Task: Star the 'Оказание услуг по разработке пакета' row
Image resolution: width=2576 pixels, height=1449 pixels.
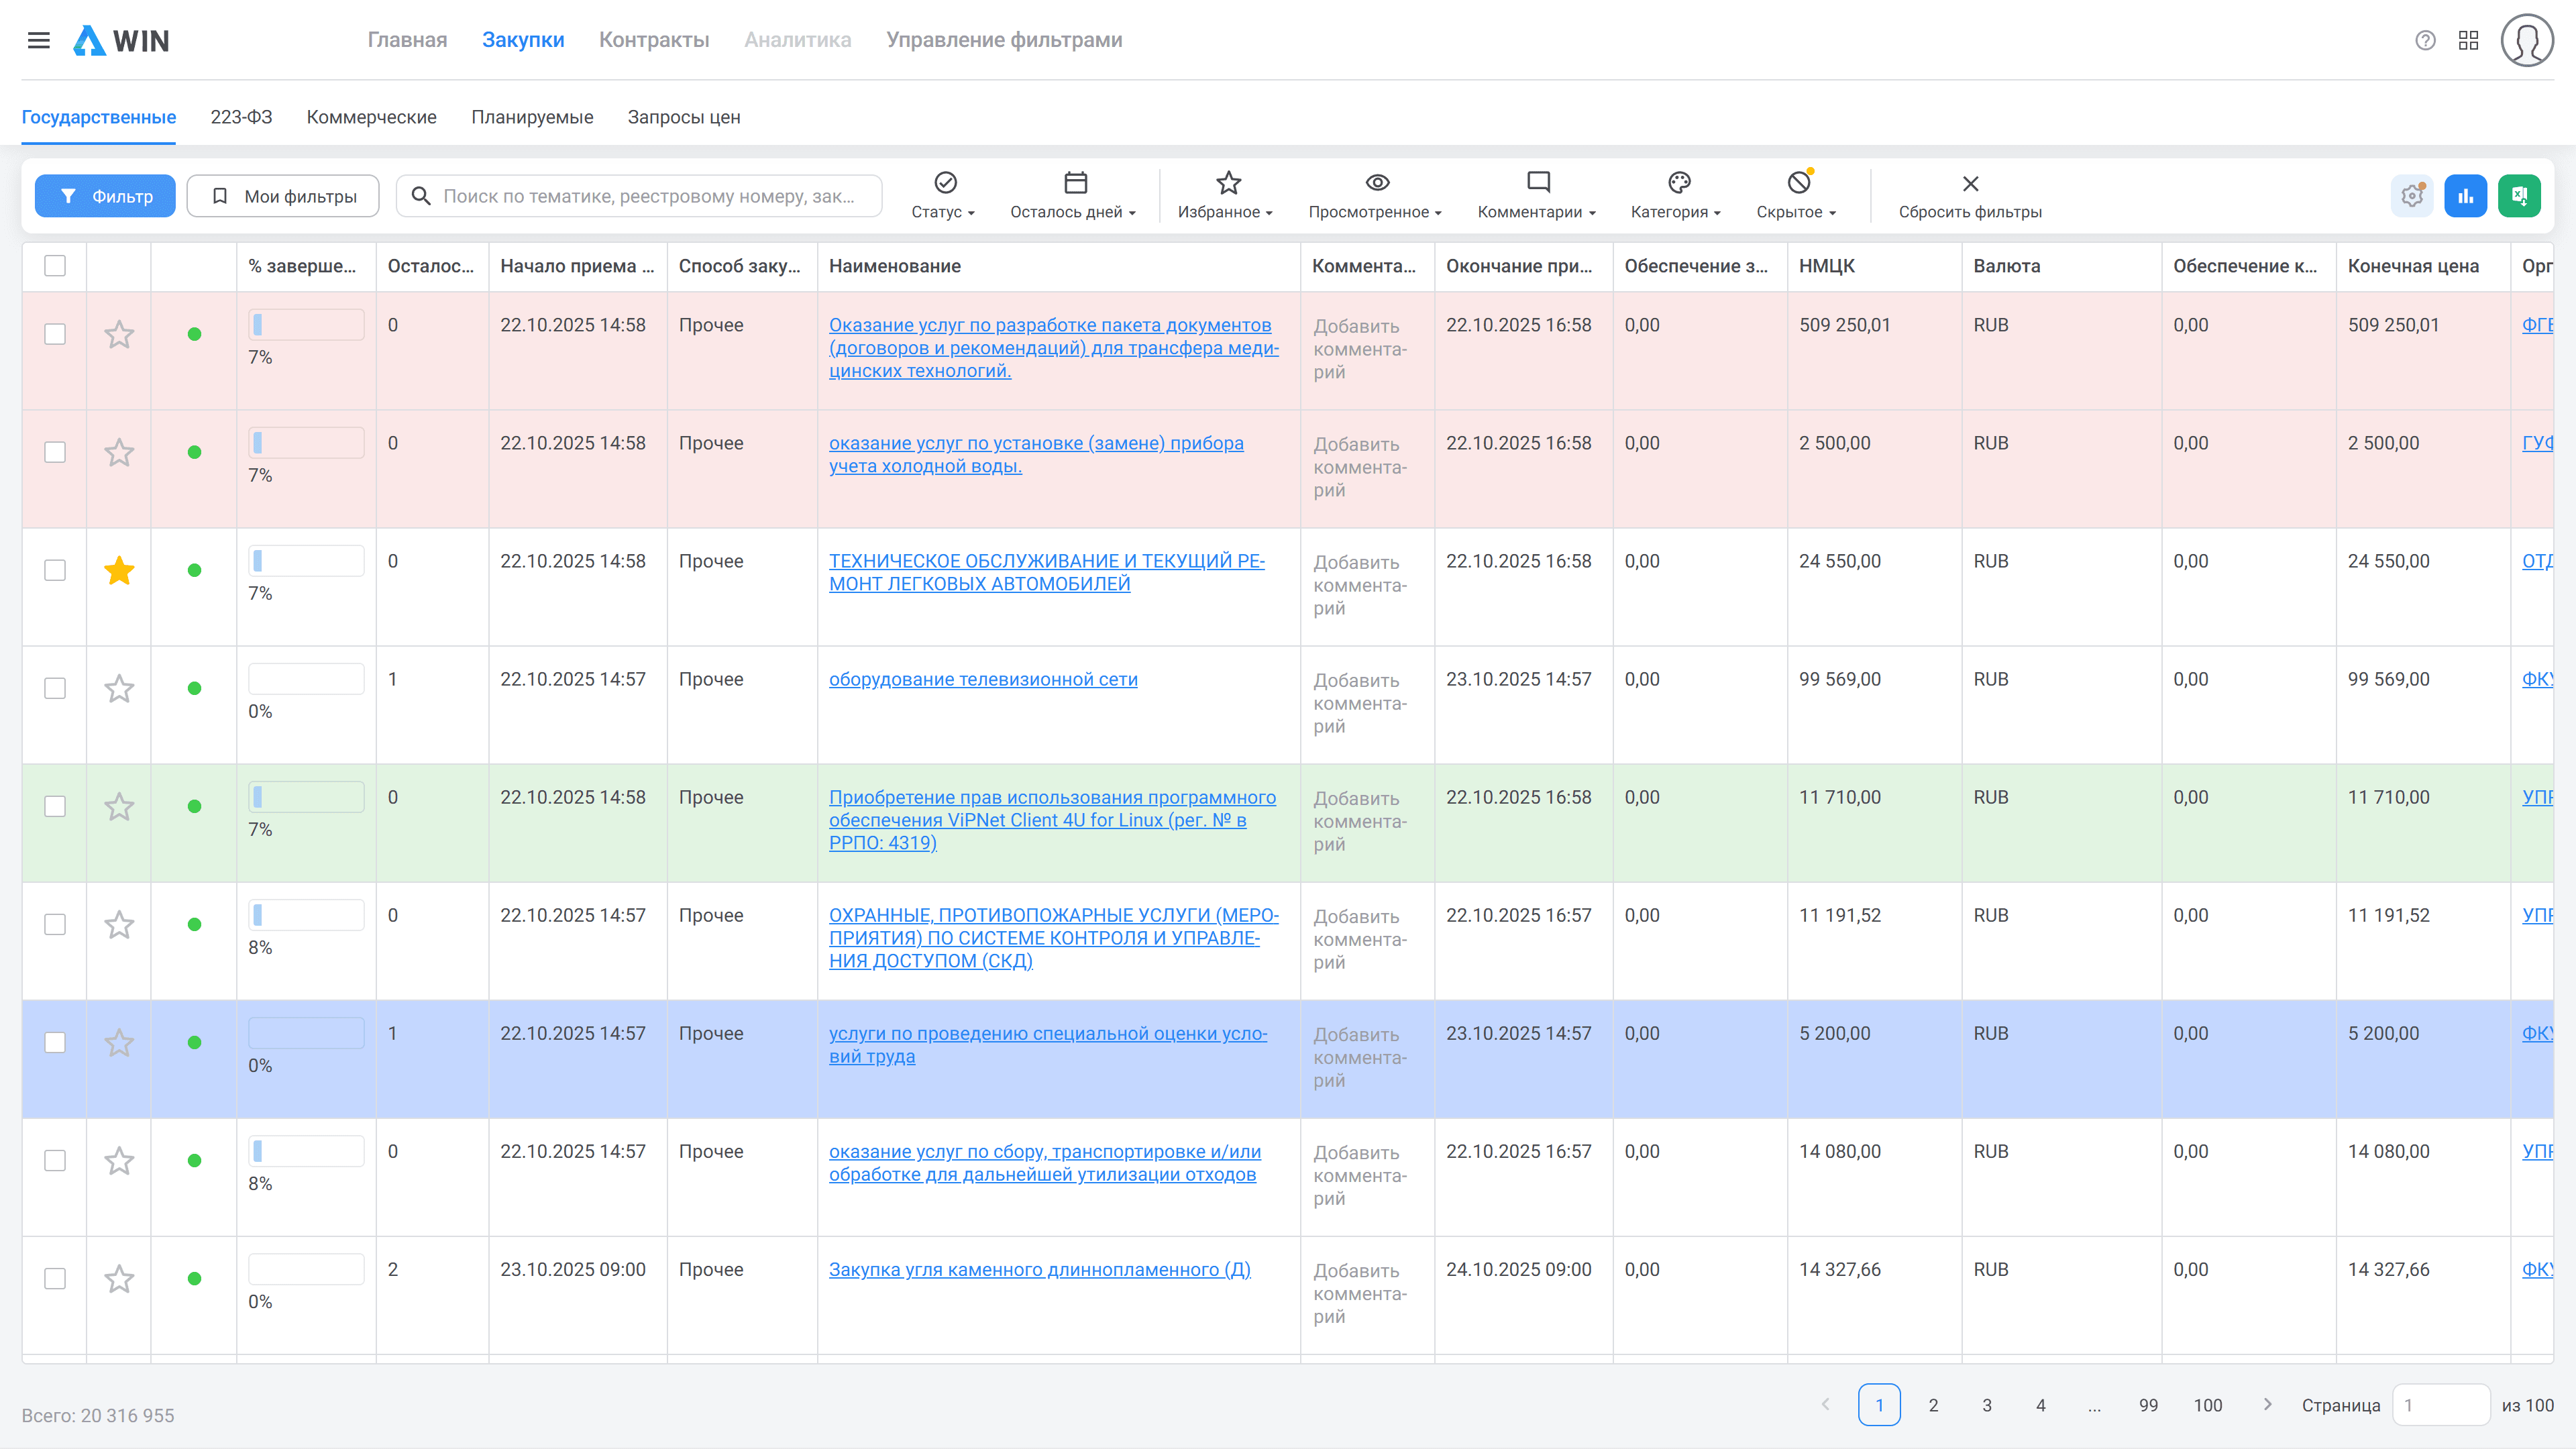Action: click(x=119, y=334)
